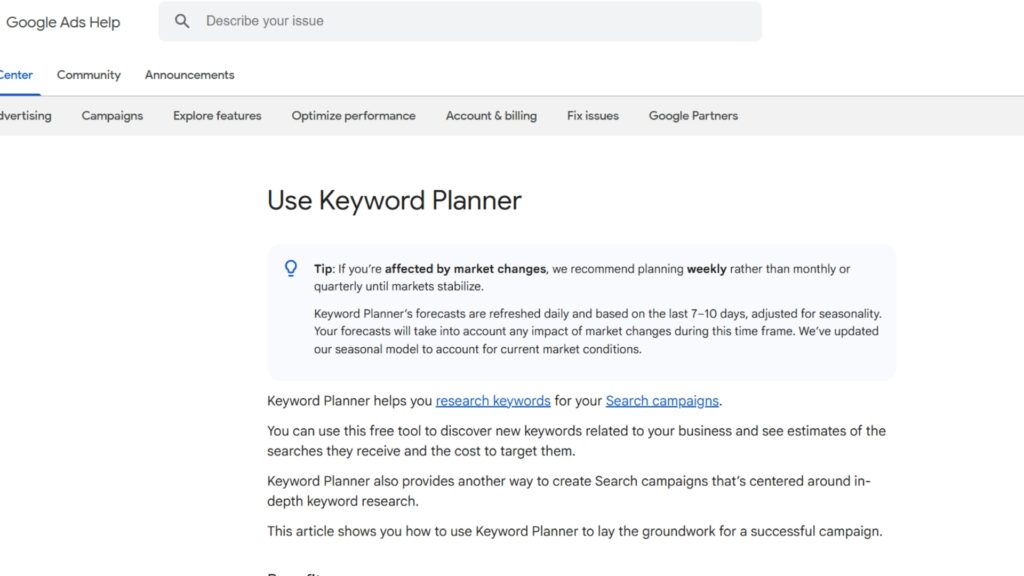Select the Help Center tab
Image resolution: width=1024 pixels, height=576 pixels.
point(15,74)
